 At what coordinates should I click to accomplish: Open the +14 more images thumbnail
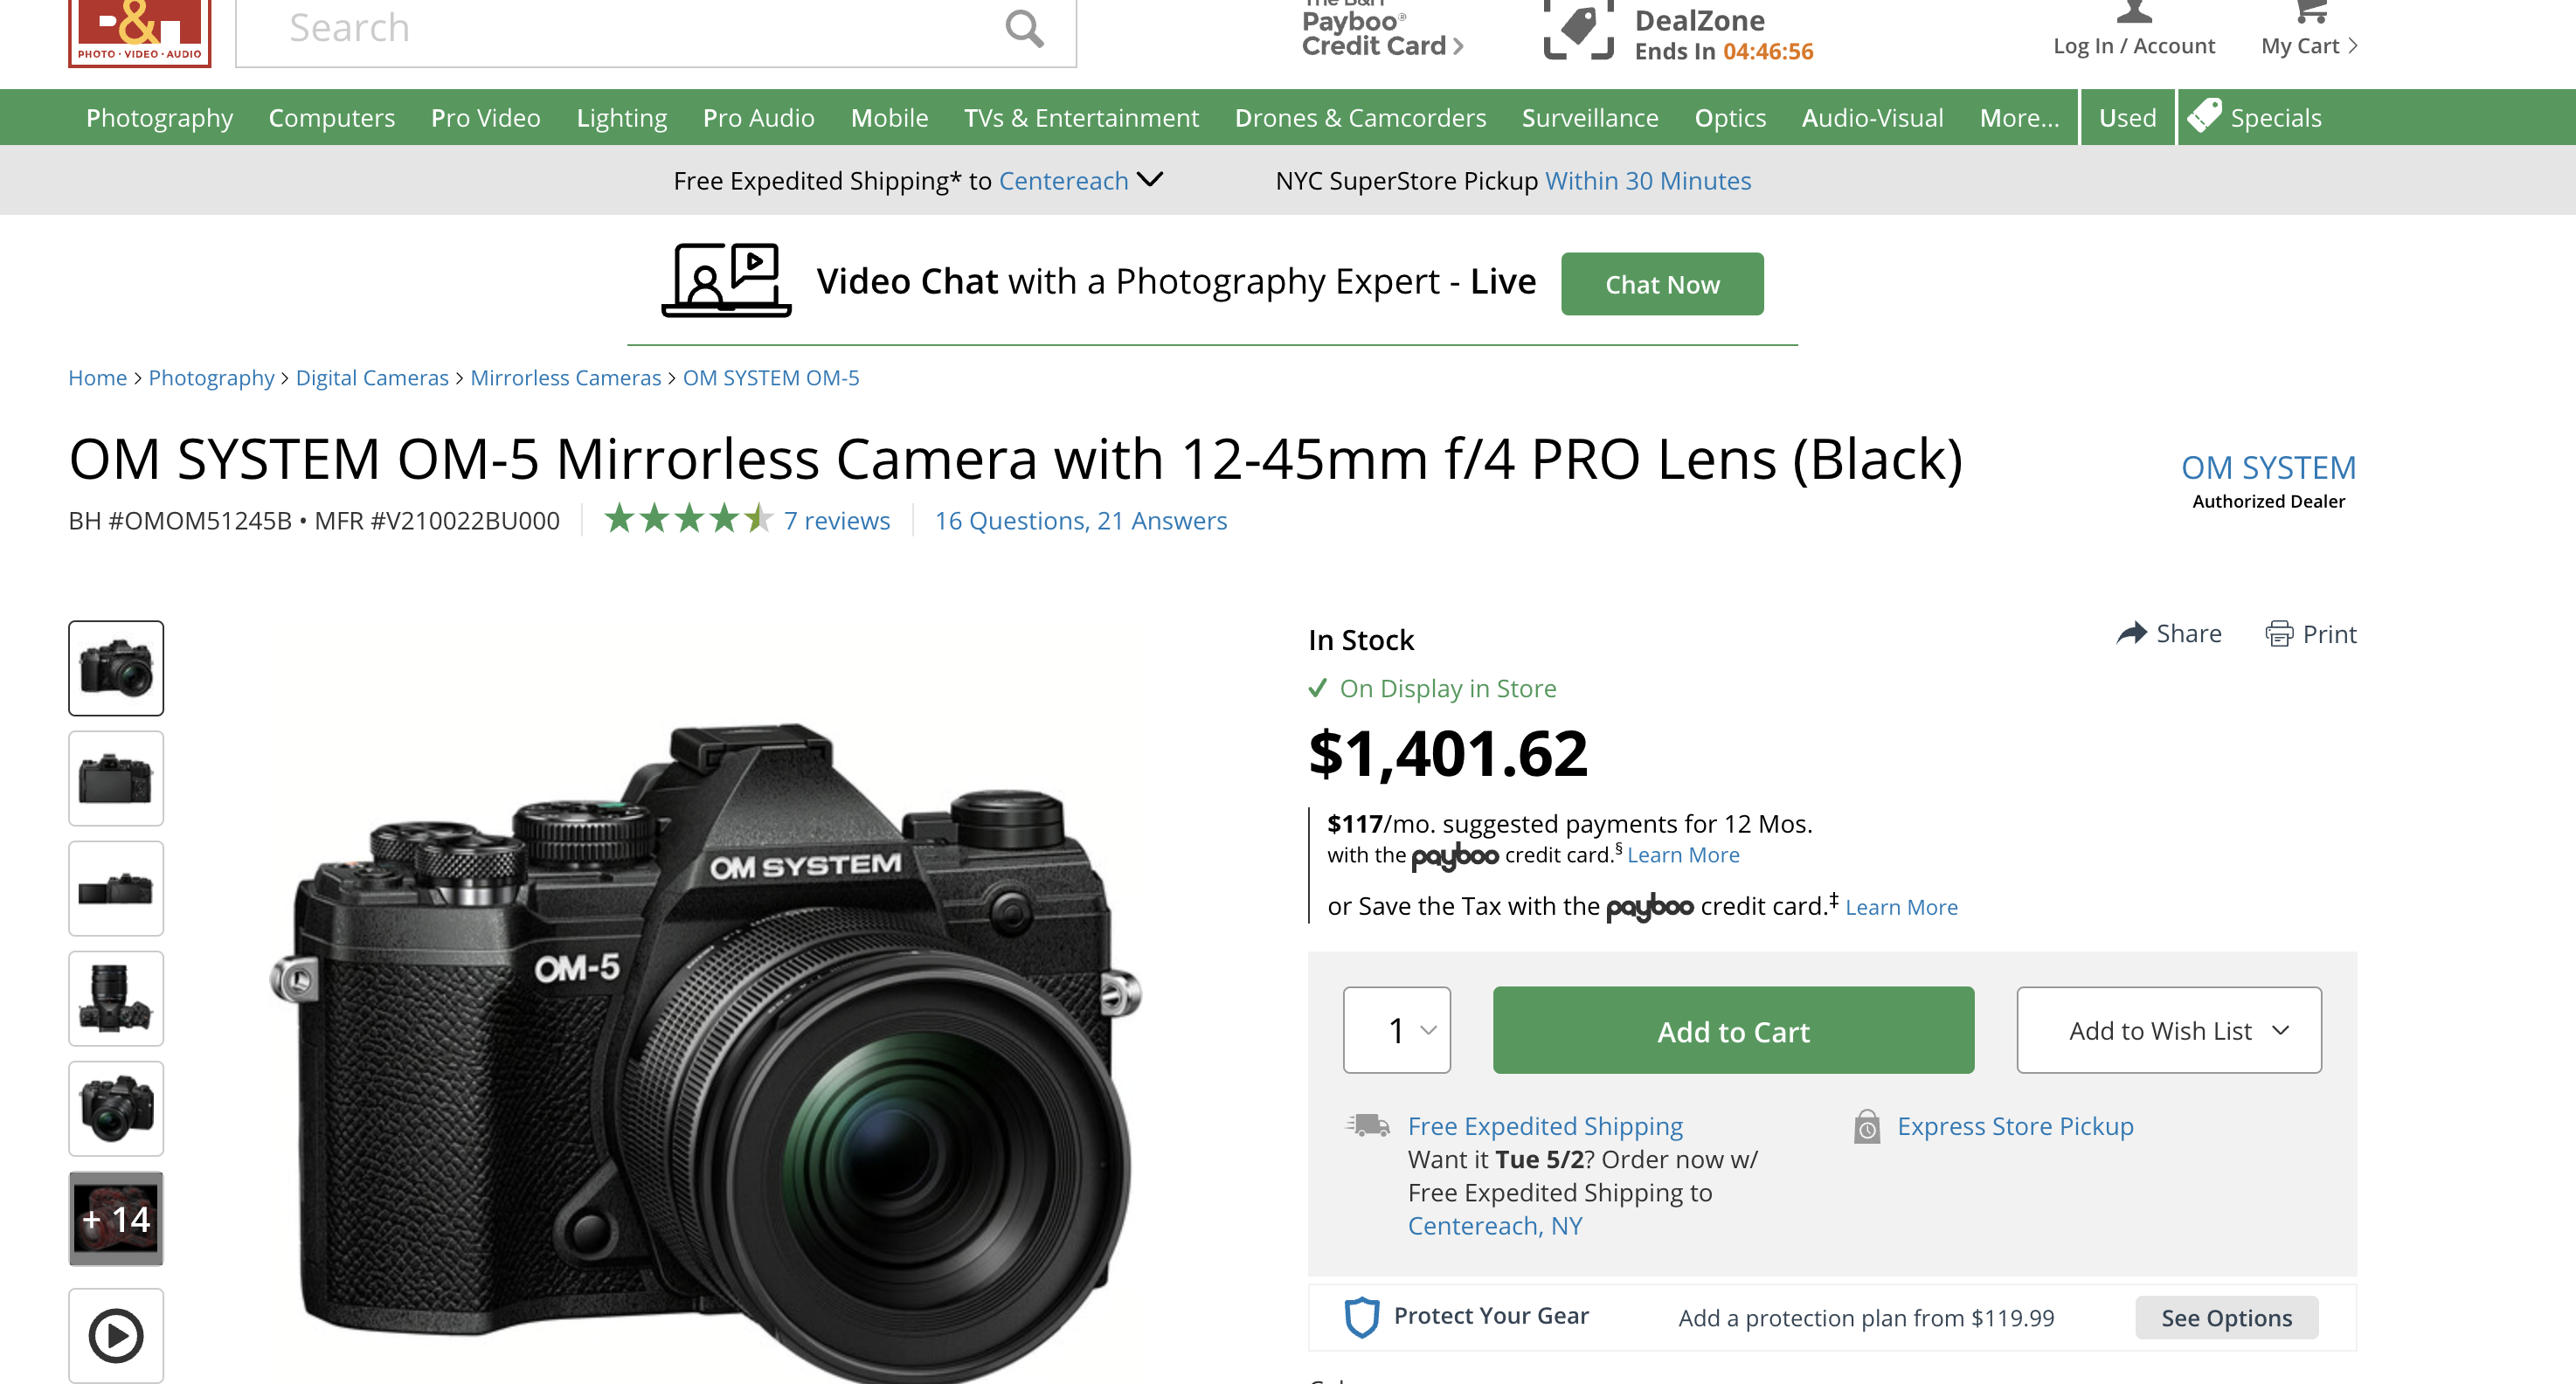[116, 1218]
